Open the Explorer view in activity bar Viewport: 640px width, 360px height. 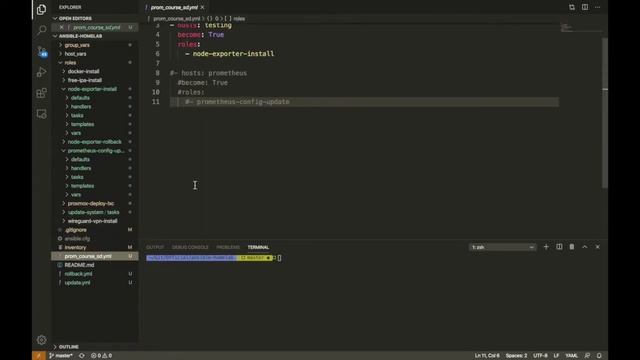[41, 9]
